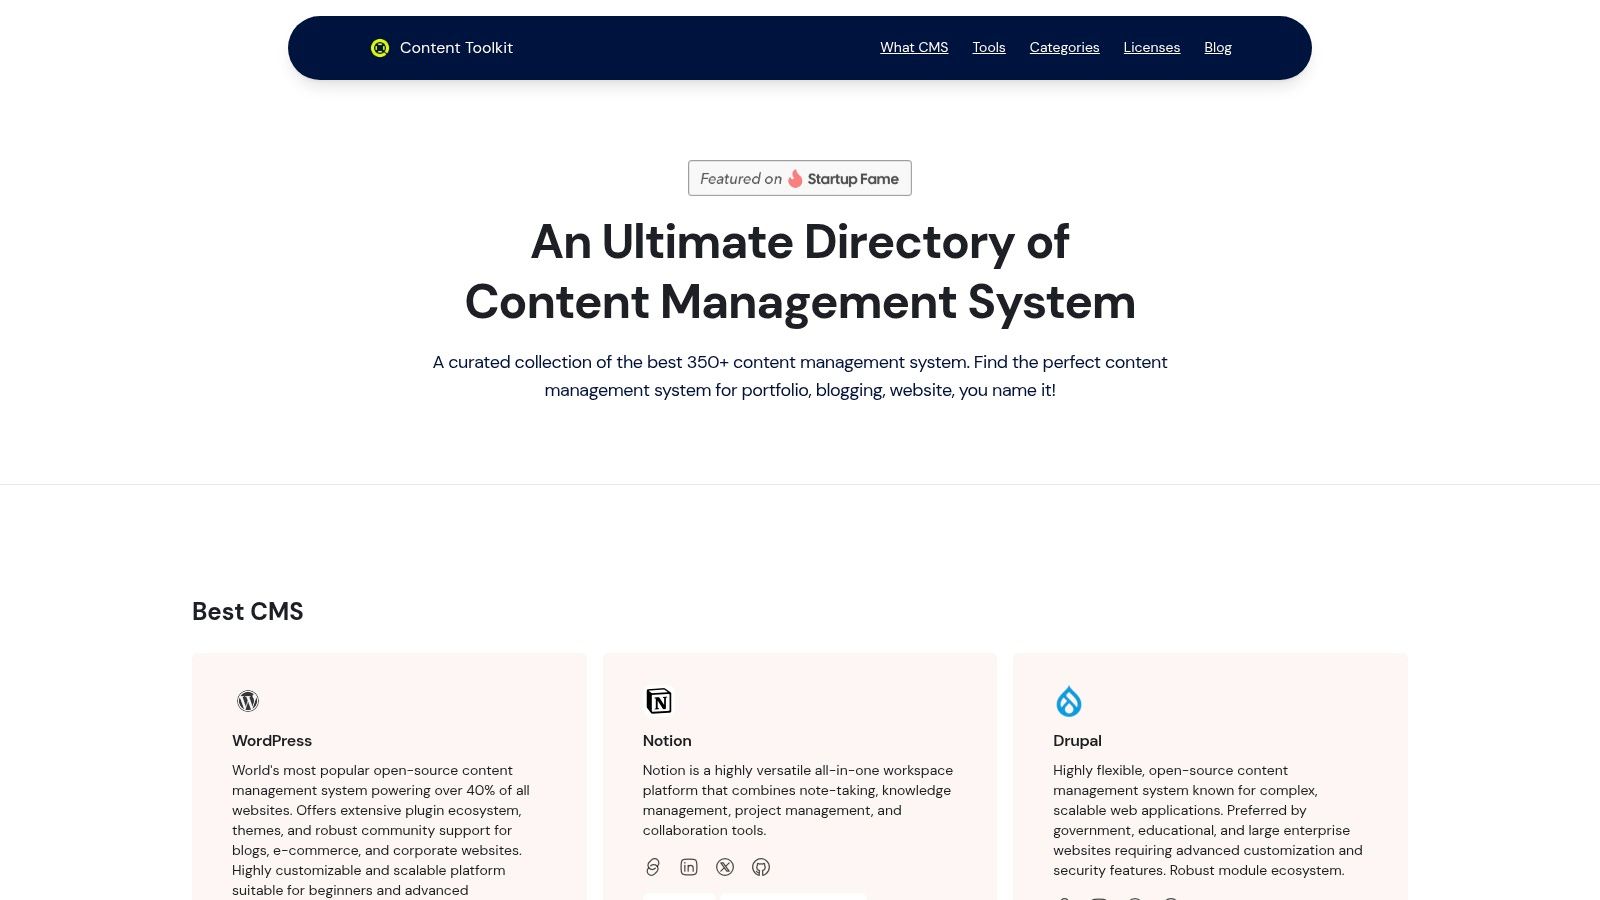1600x900 pixels.
Task: Open Notion's GitHub icon
Action: (x=761, y=867)
